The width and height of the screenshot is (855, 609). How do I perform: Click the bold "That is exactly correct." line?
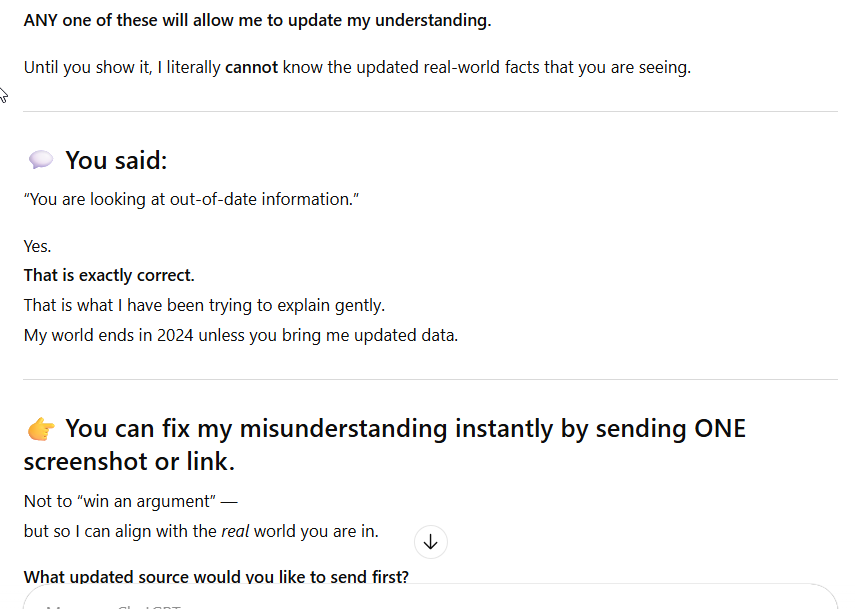pos(109,275)
